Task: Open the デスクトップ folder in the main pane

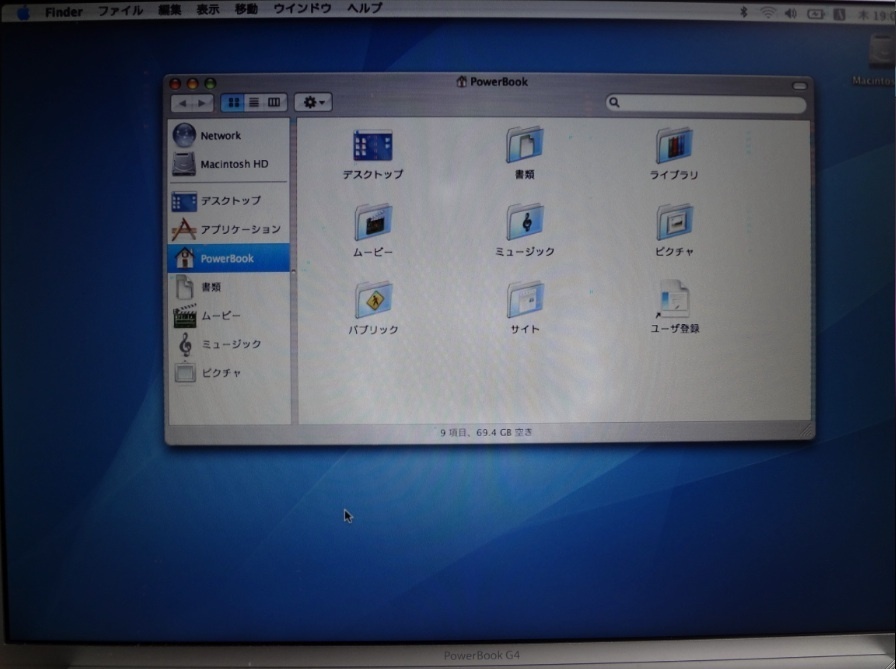Action: click(x=373, y=146)
